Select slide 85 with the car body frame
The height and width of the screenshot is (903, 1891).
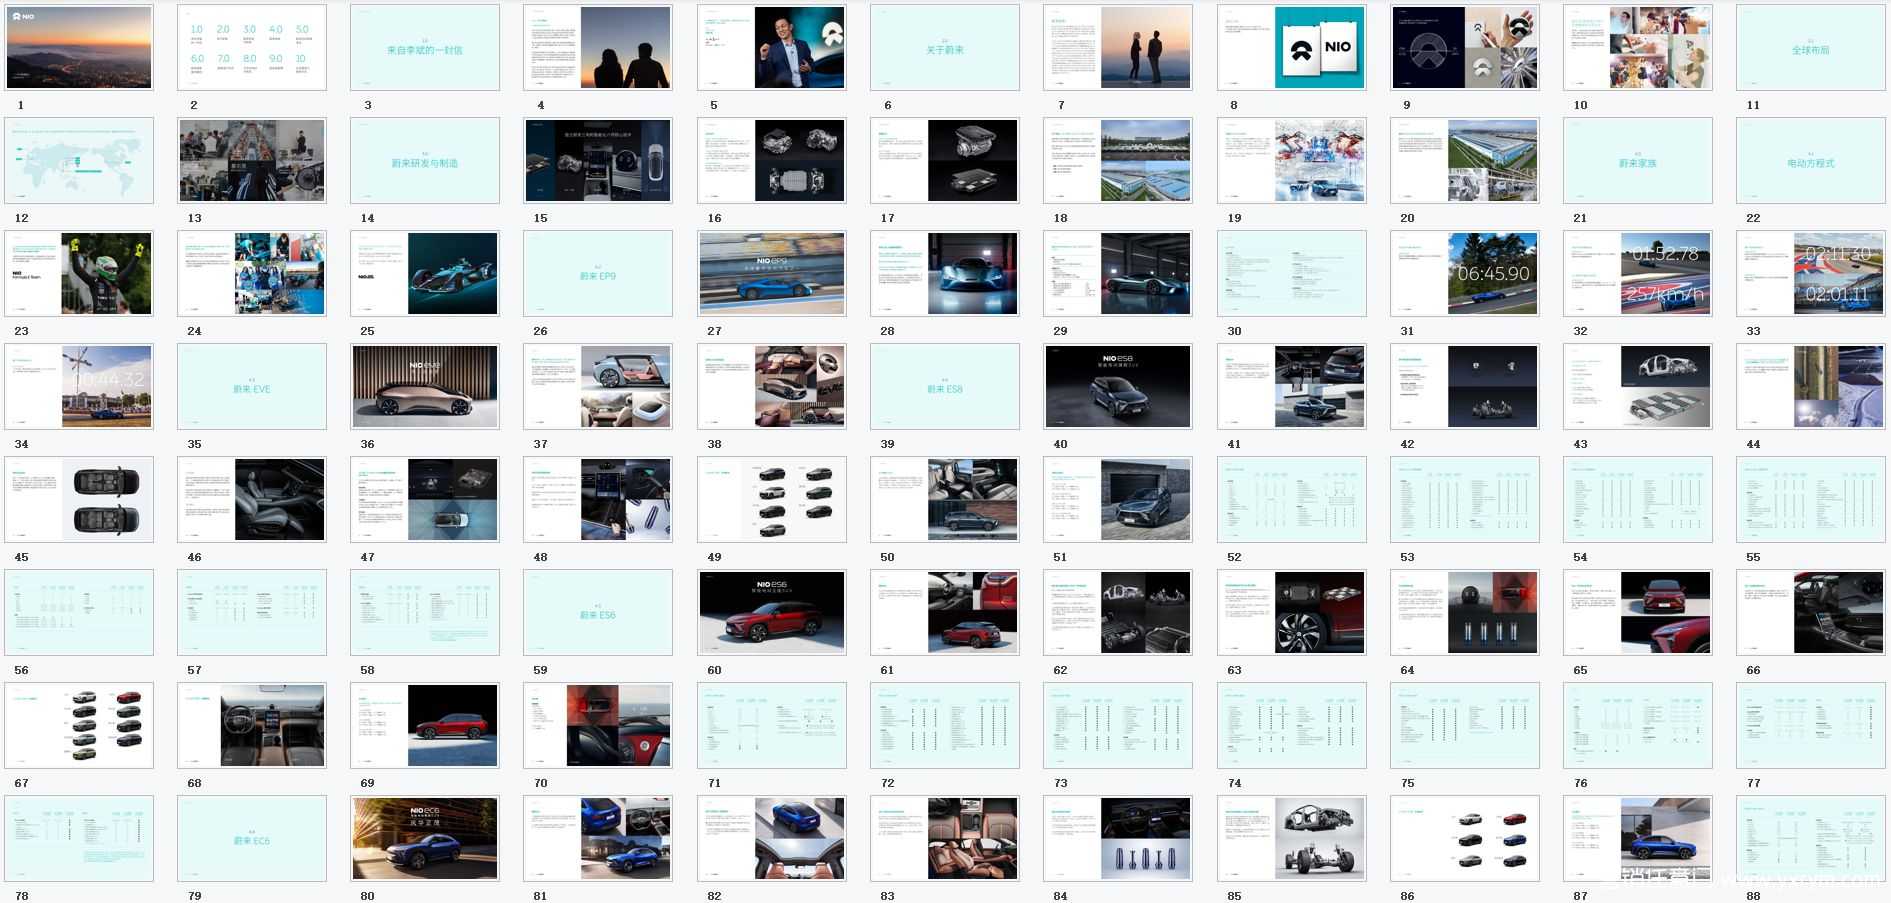pyautogui.click(x=1291, y=838)
